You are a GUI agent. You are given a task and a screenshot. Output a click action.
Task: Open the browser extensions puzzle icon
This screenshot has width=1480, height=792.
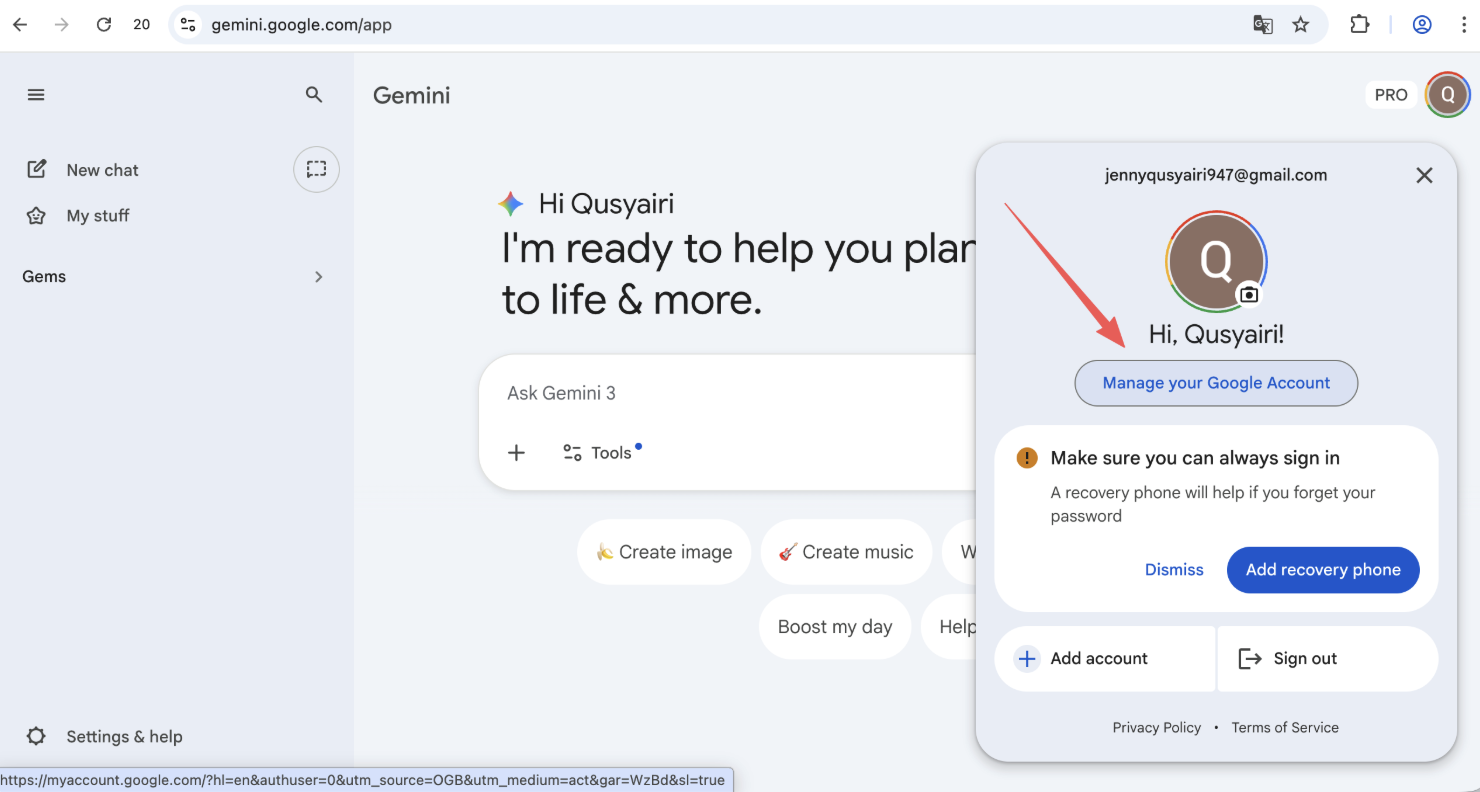1360,25
